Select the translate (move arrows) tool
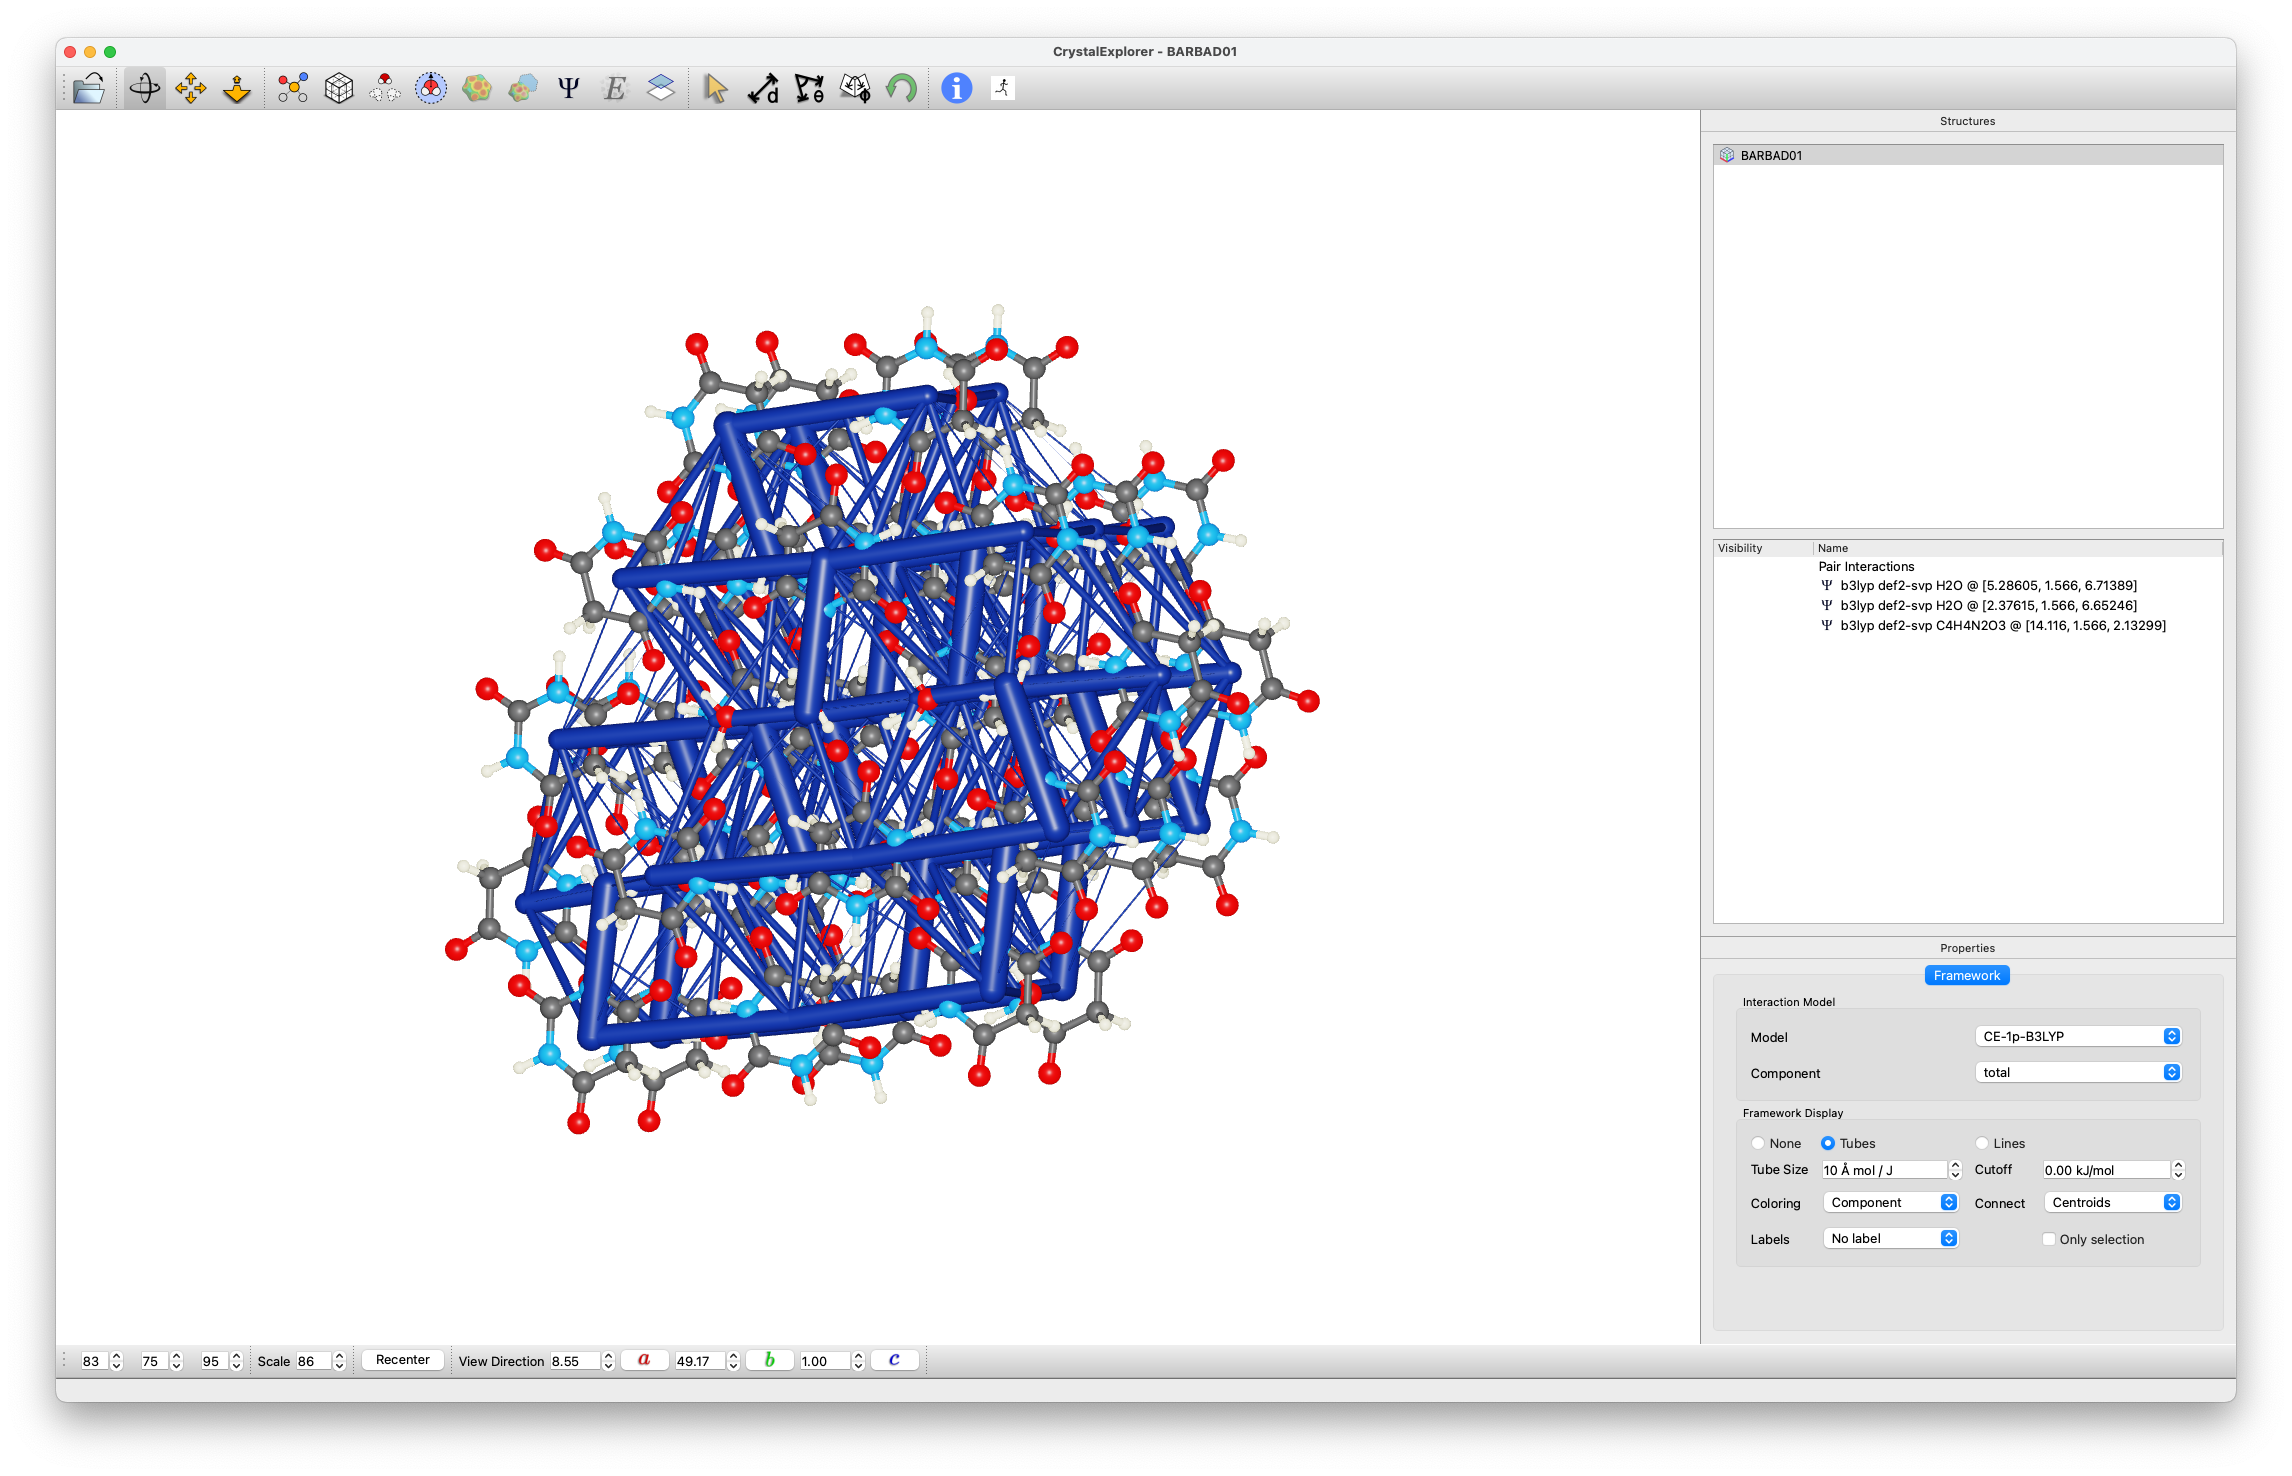Image resolution: width=2292 pixels, height=1476 pixels. (x=190, y=89)
